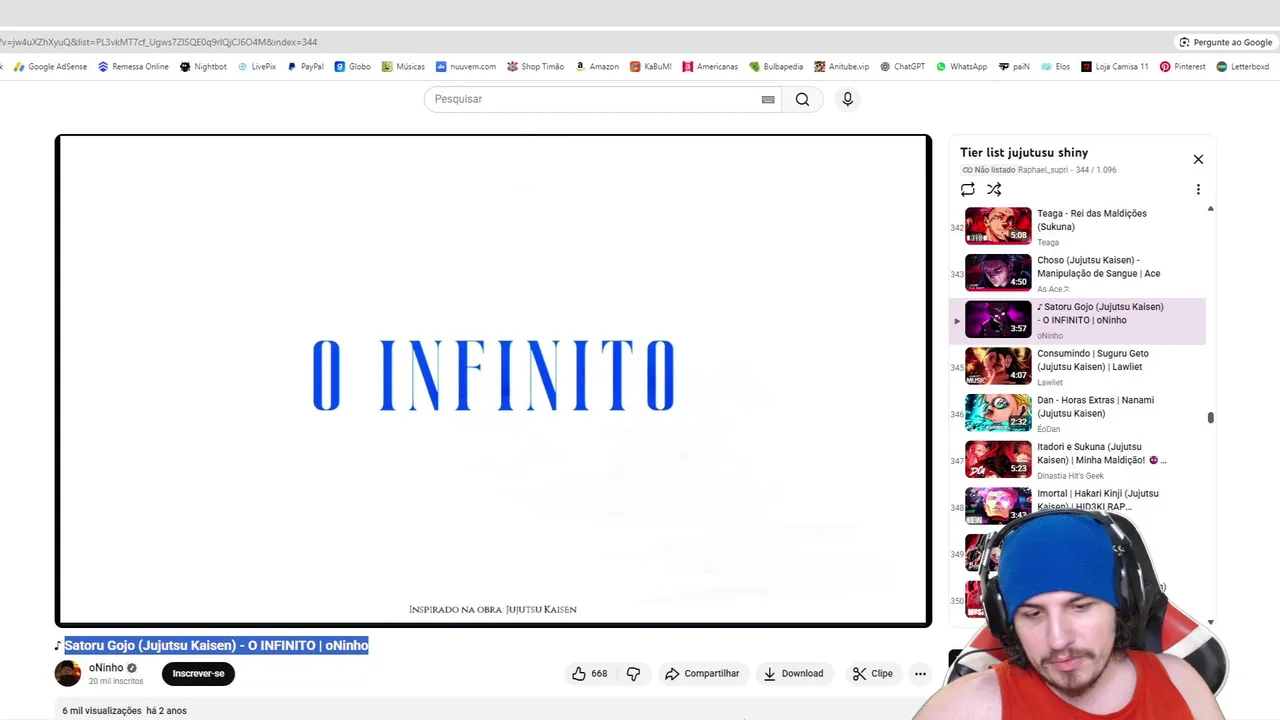The width and height of the screenshot is (1280, 720).
Task: Open Remessa Online bookmark
Action: coord(133,67)
